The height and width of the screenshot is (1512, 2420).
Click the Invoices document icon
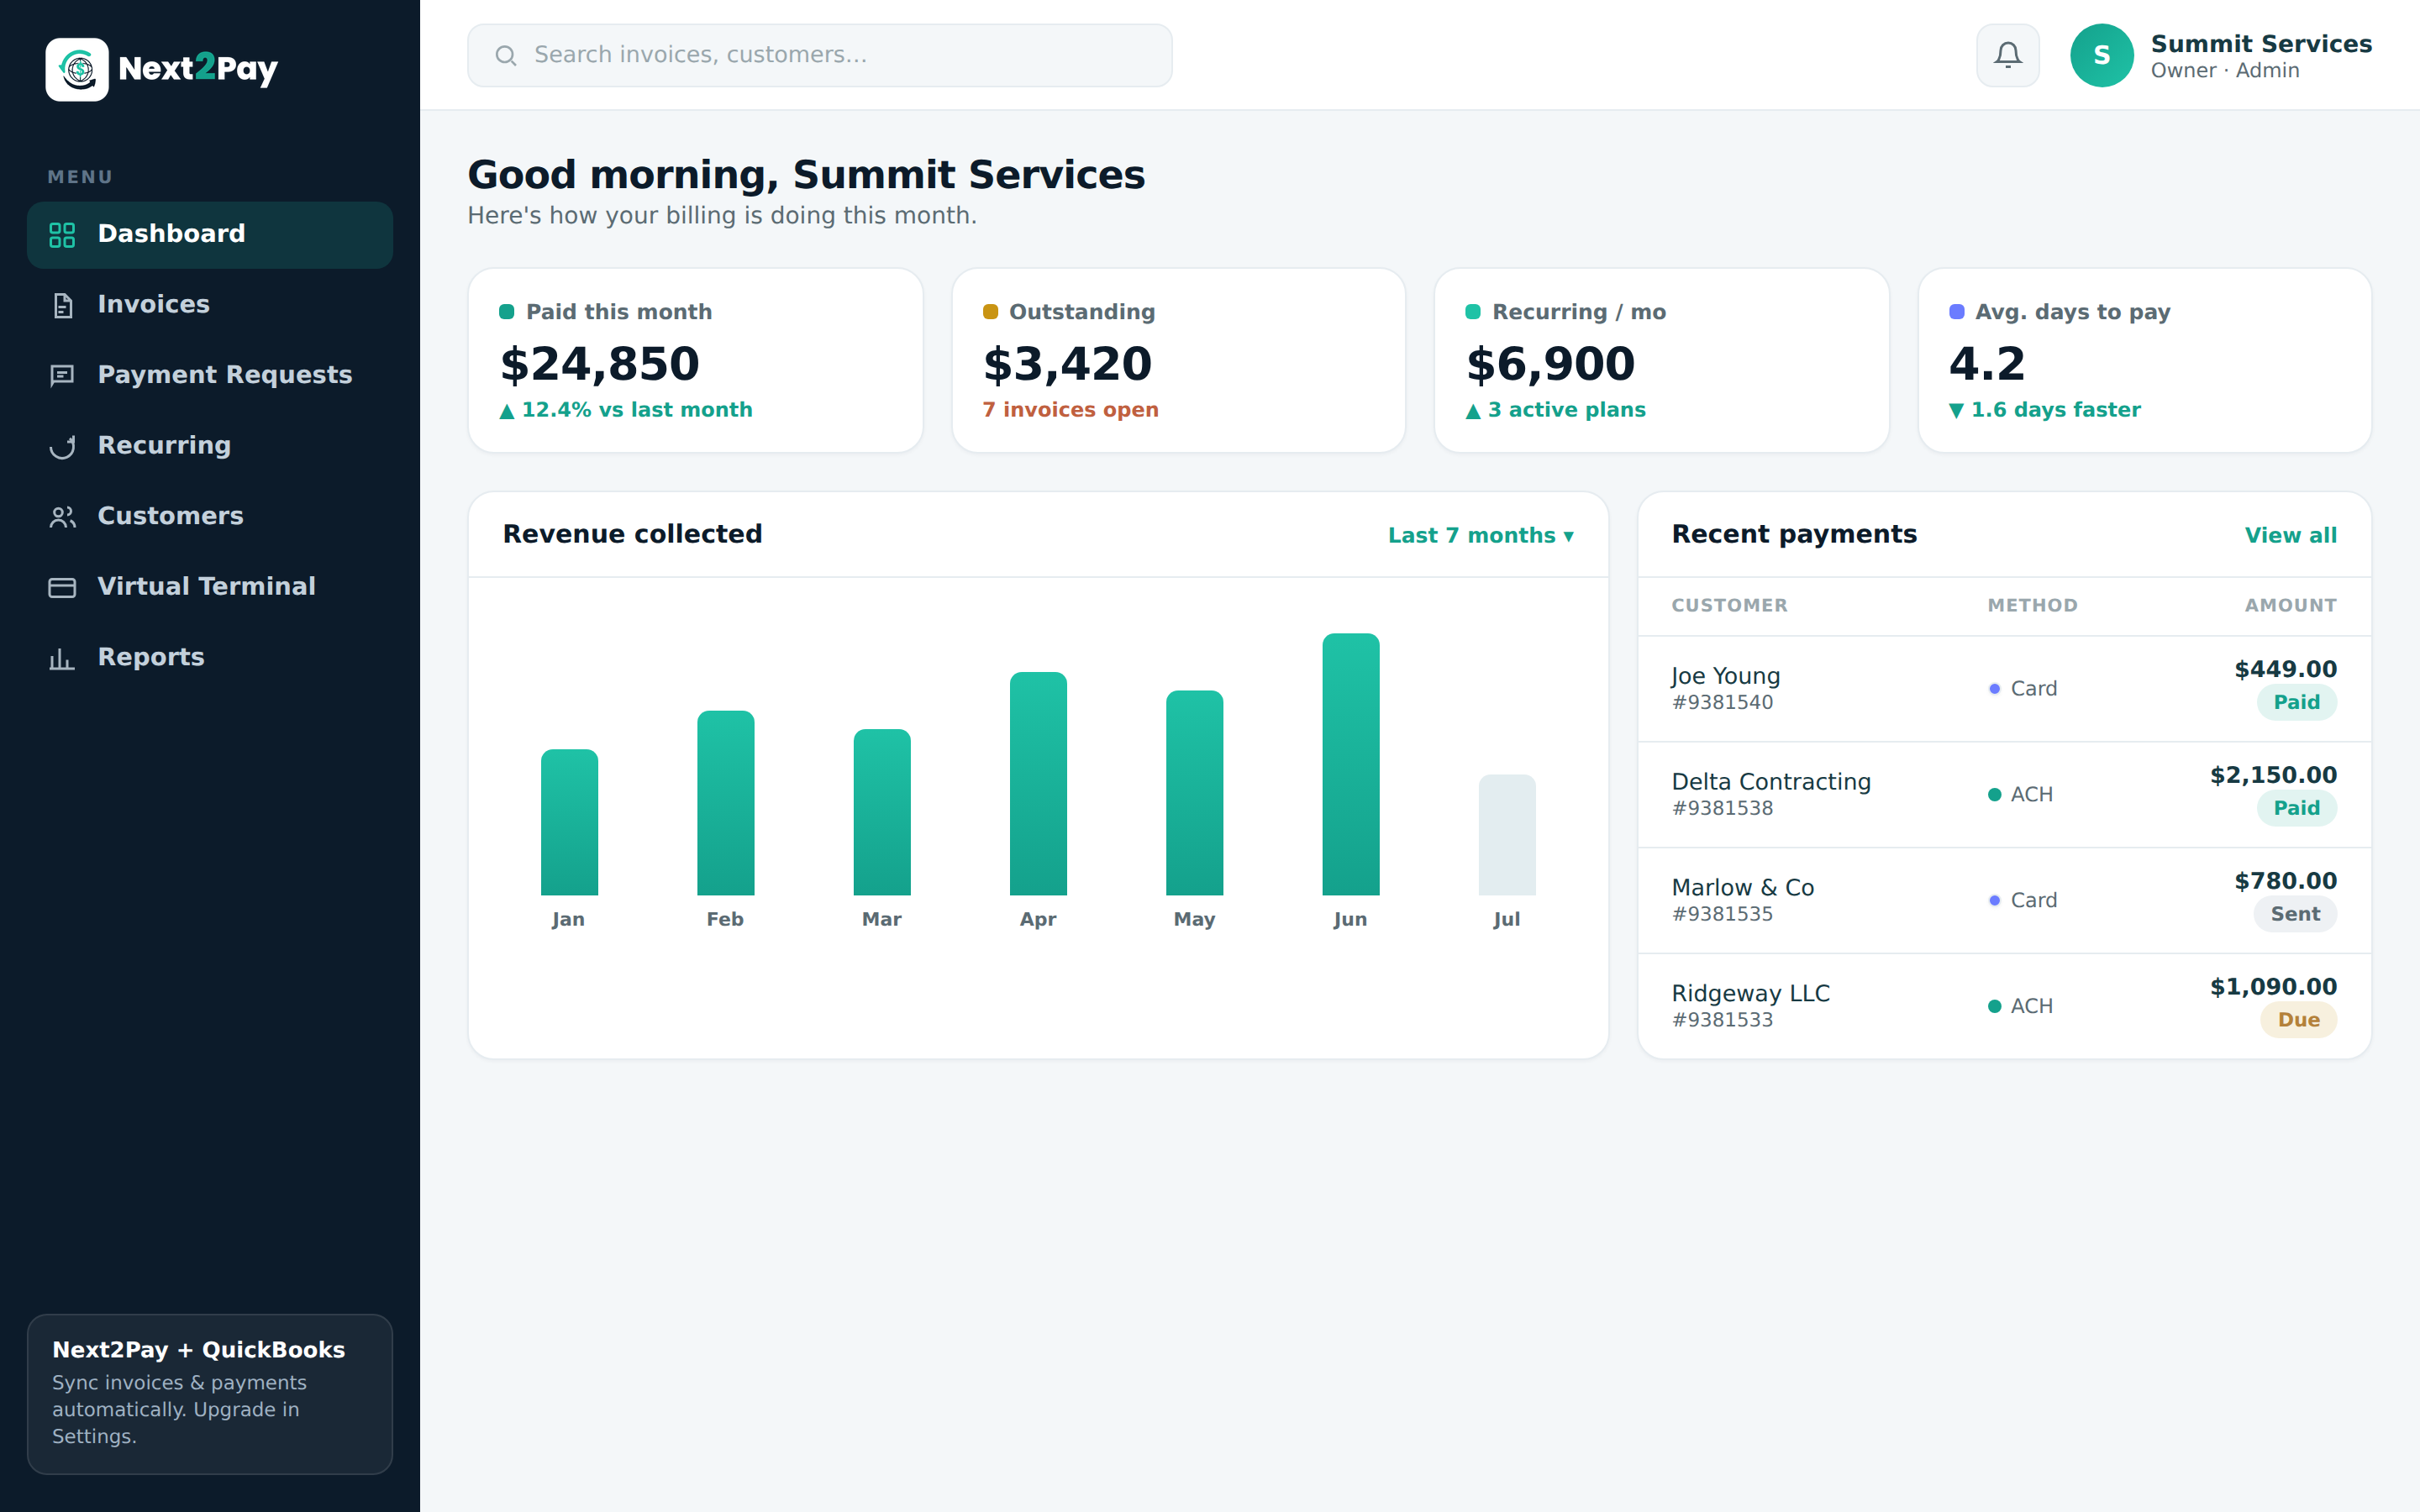tap(62, 305)
